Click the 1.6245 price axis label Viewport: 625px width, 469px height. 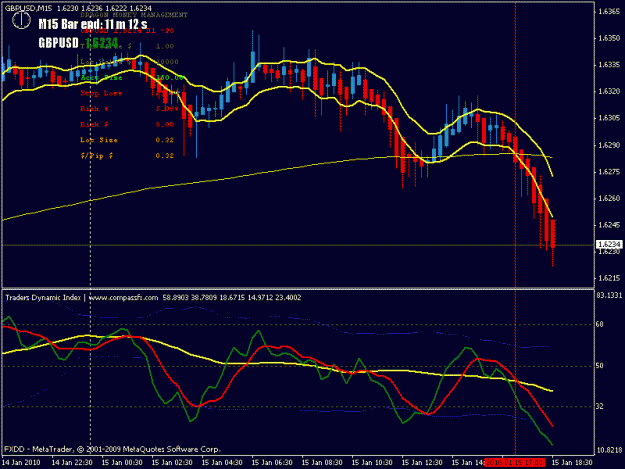click(609, 225)
